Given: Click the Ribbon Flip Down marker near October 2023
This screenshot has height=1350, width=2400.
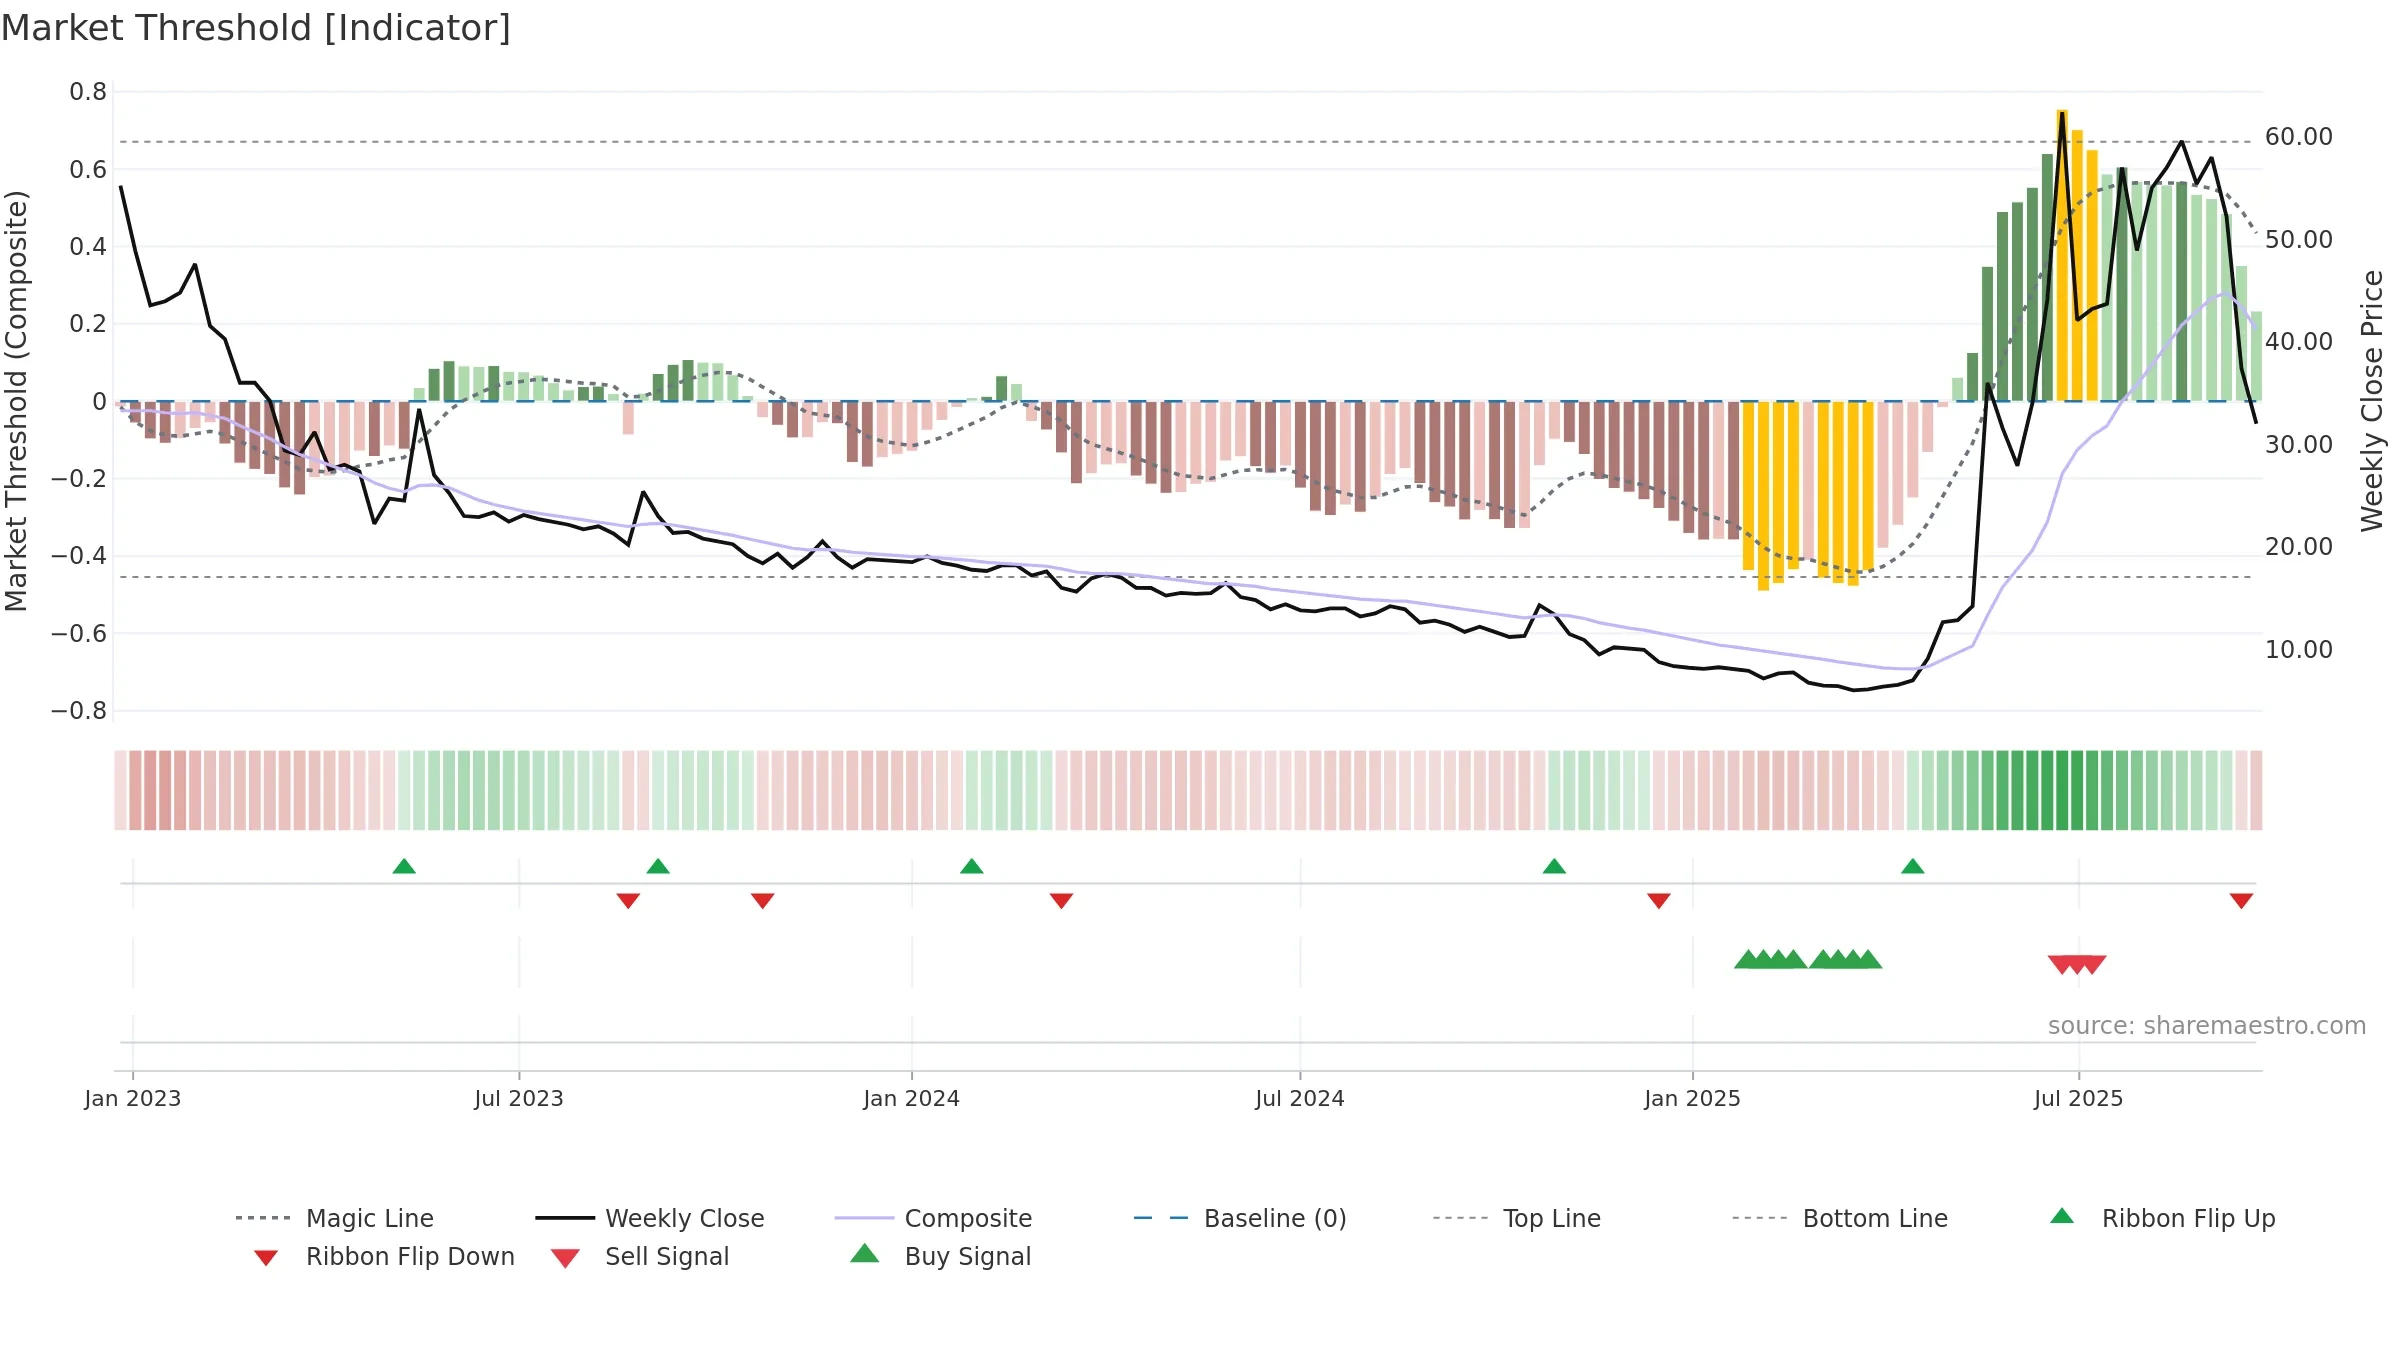Looking at the screenshot, I should [763, 901].
